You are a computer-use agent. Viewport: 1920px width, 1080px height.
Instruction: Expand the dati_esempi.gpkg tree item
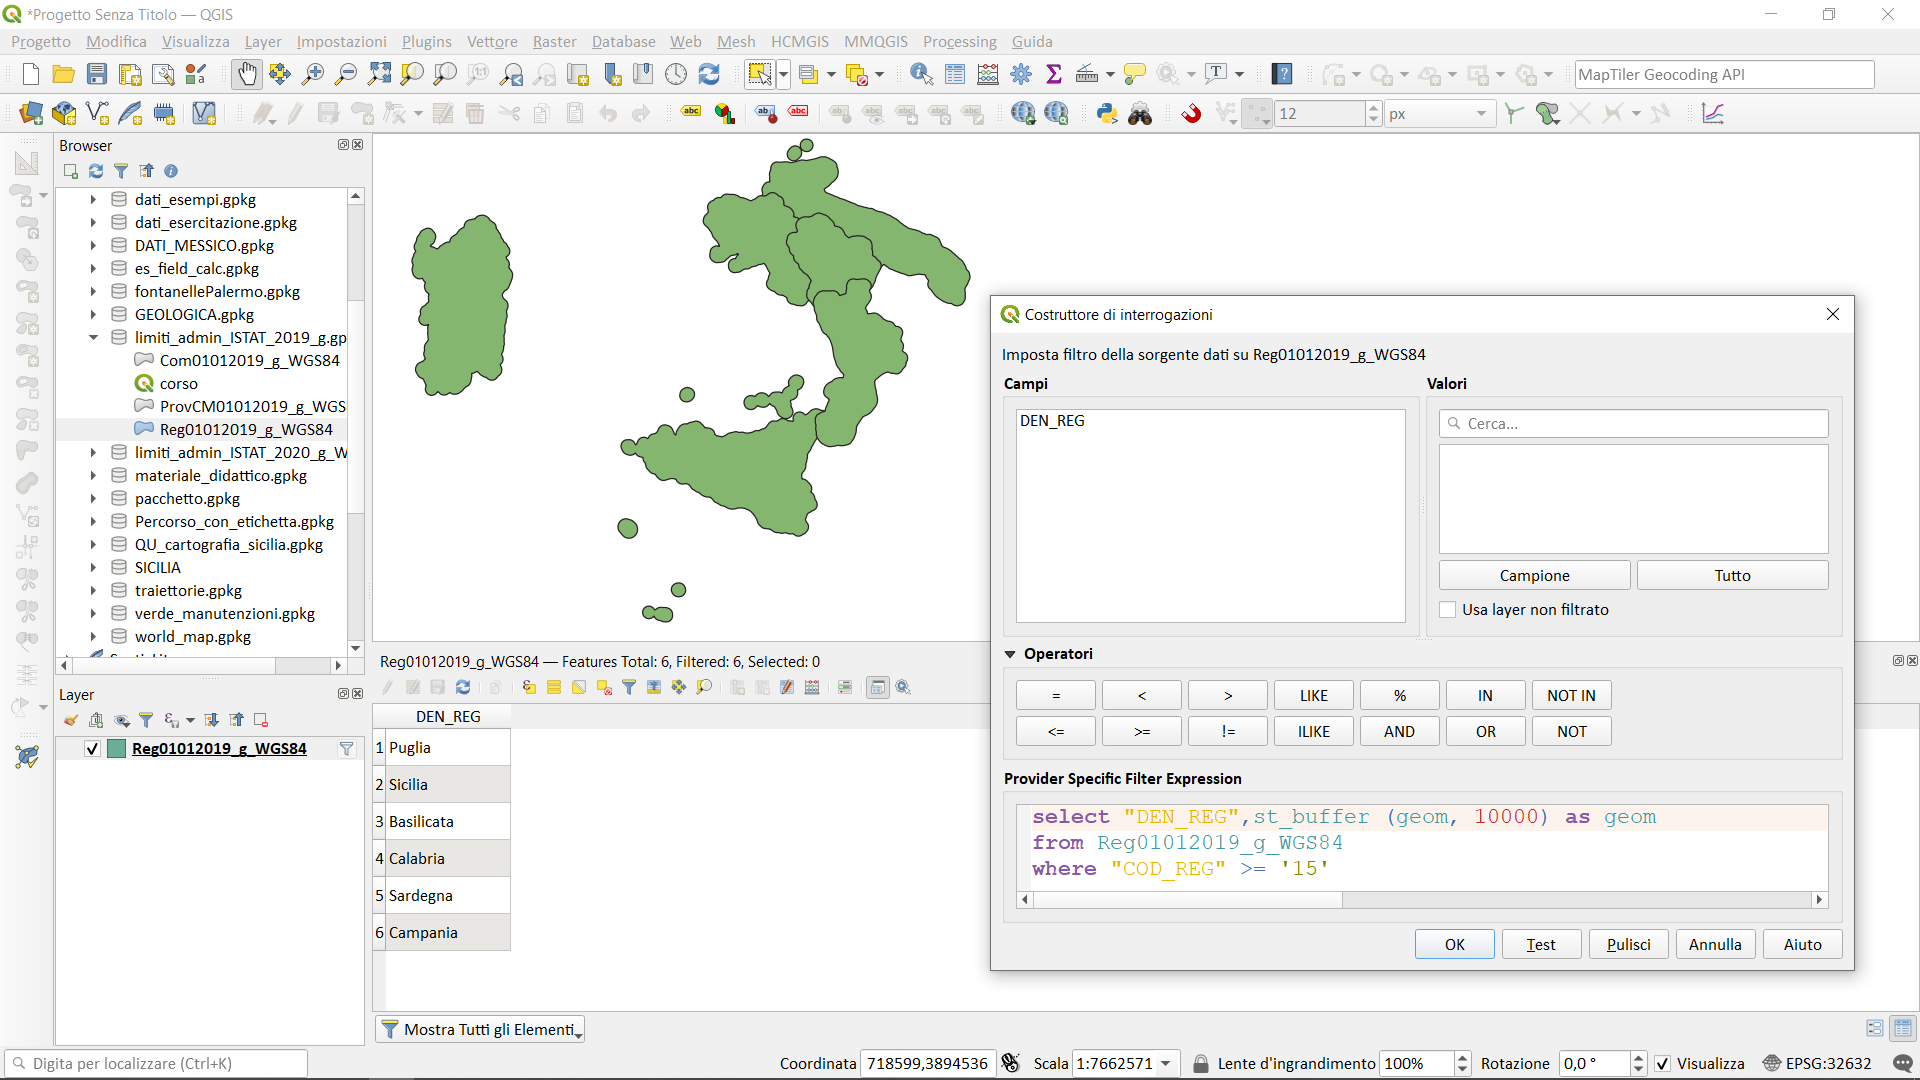pos(93,199)
